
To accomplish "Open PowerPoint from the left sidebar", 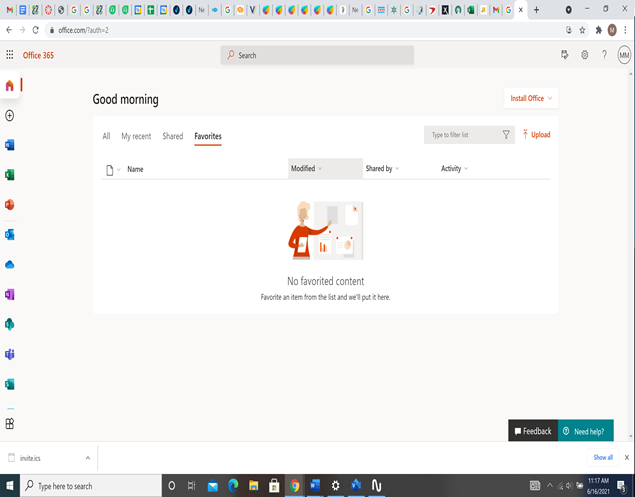I will 10,205.
